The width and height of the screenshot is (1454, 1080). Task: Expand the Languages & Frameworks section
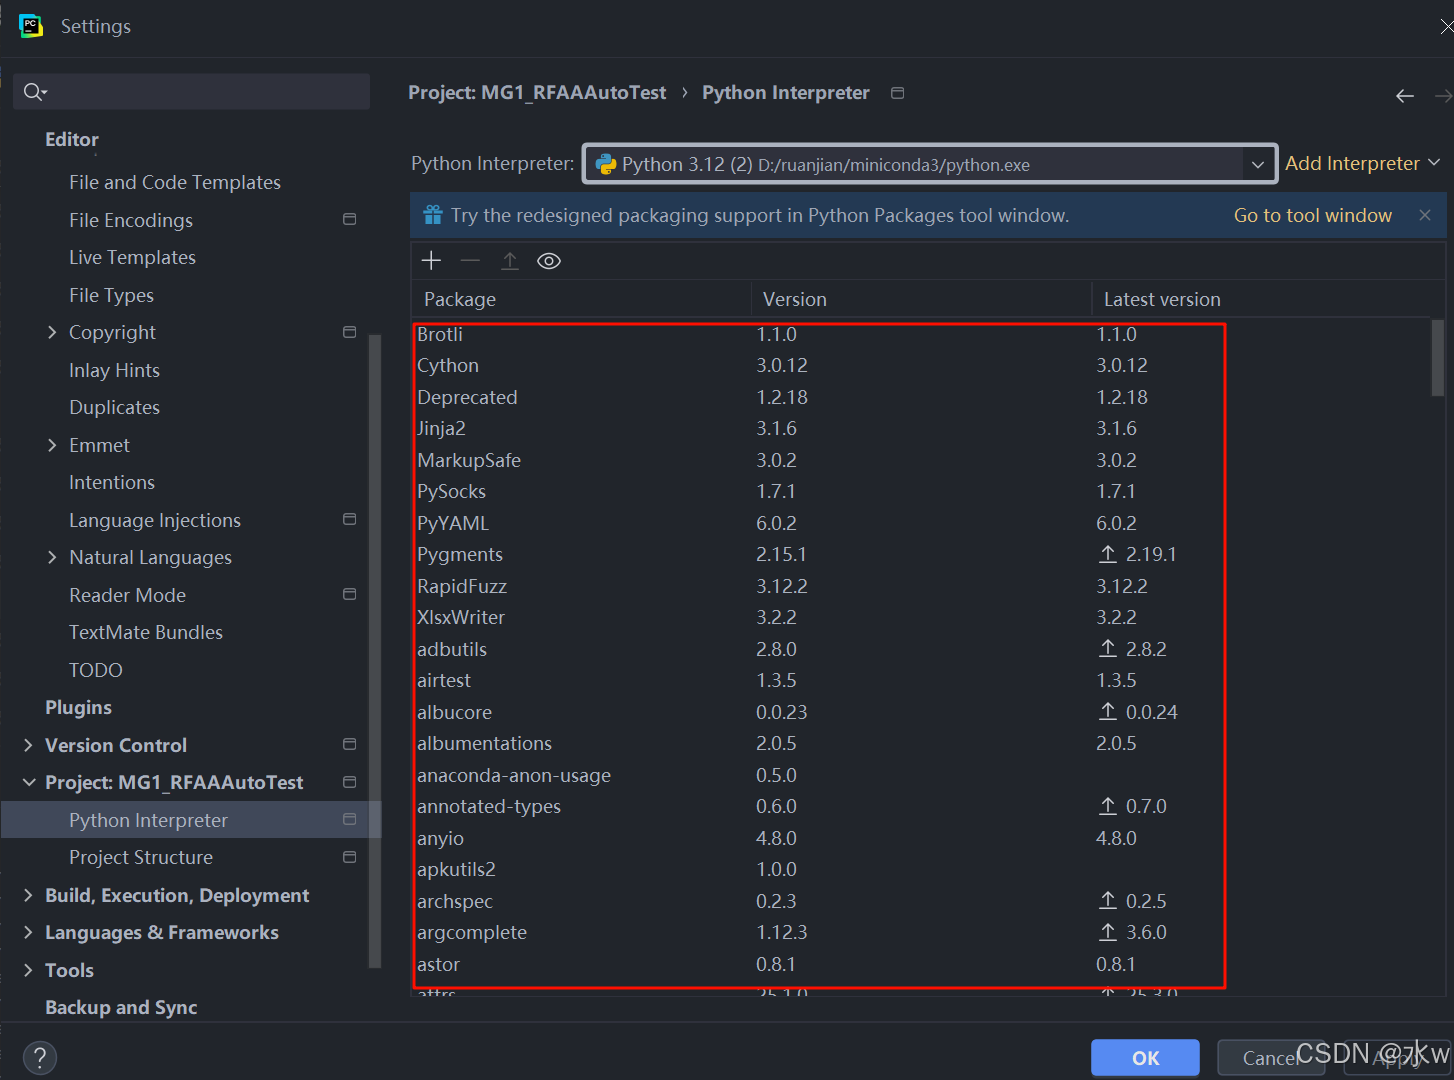point(28,932)
